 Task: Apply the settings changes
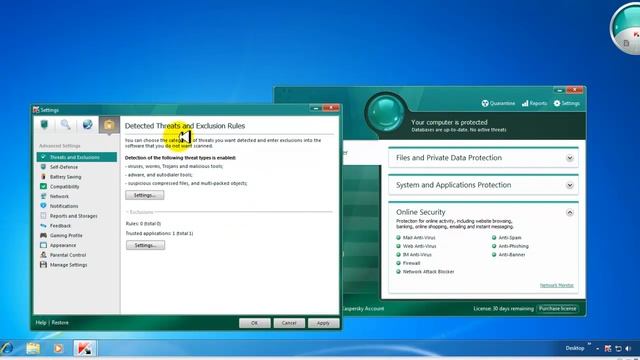click(323, 323)
